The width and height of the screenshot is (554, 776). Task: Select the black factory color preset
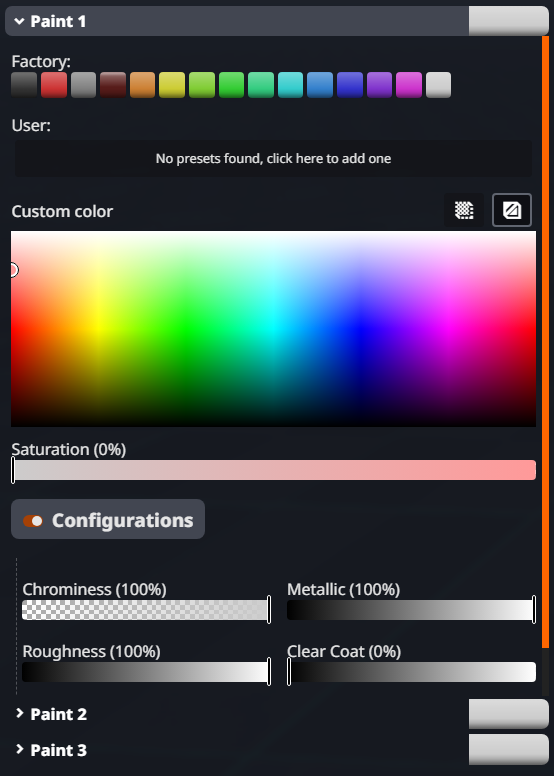pos(24,85)
